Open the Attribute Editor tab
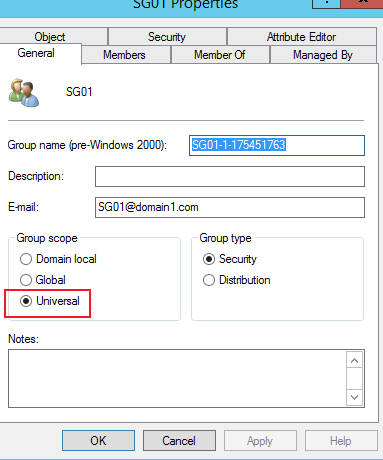Image resolution: width=383 pixels, height=460 pixels. [x=302, y=37]
